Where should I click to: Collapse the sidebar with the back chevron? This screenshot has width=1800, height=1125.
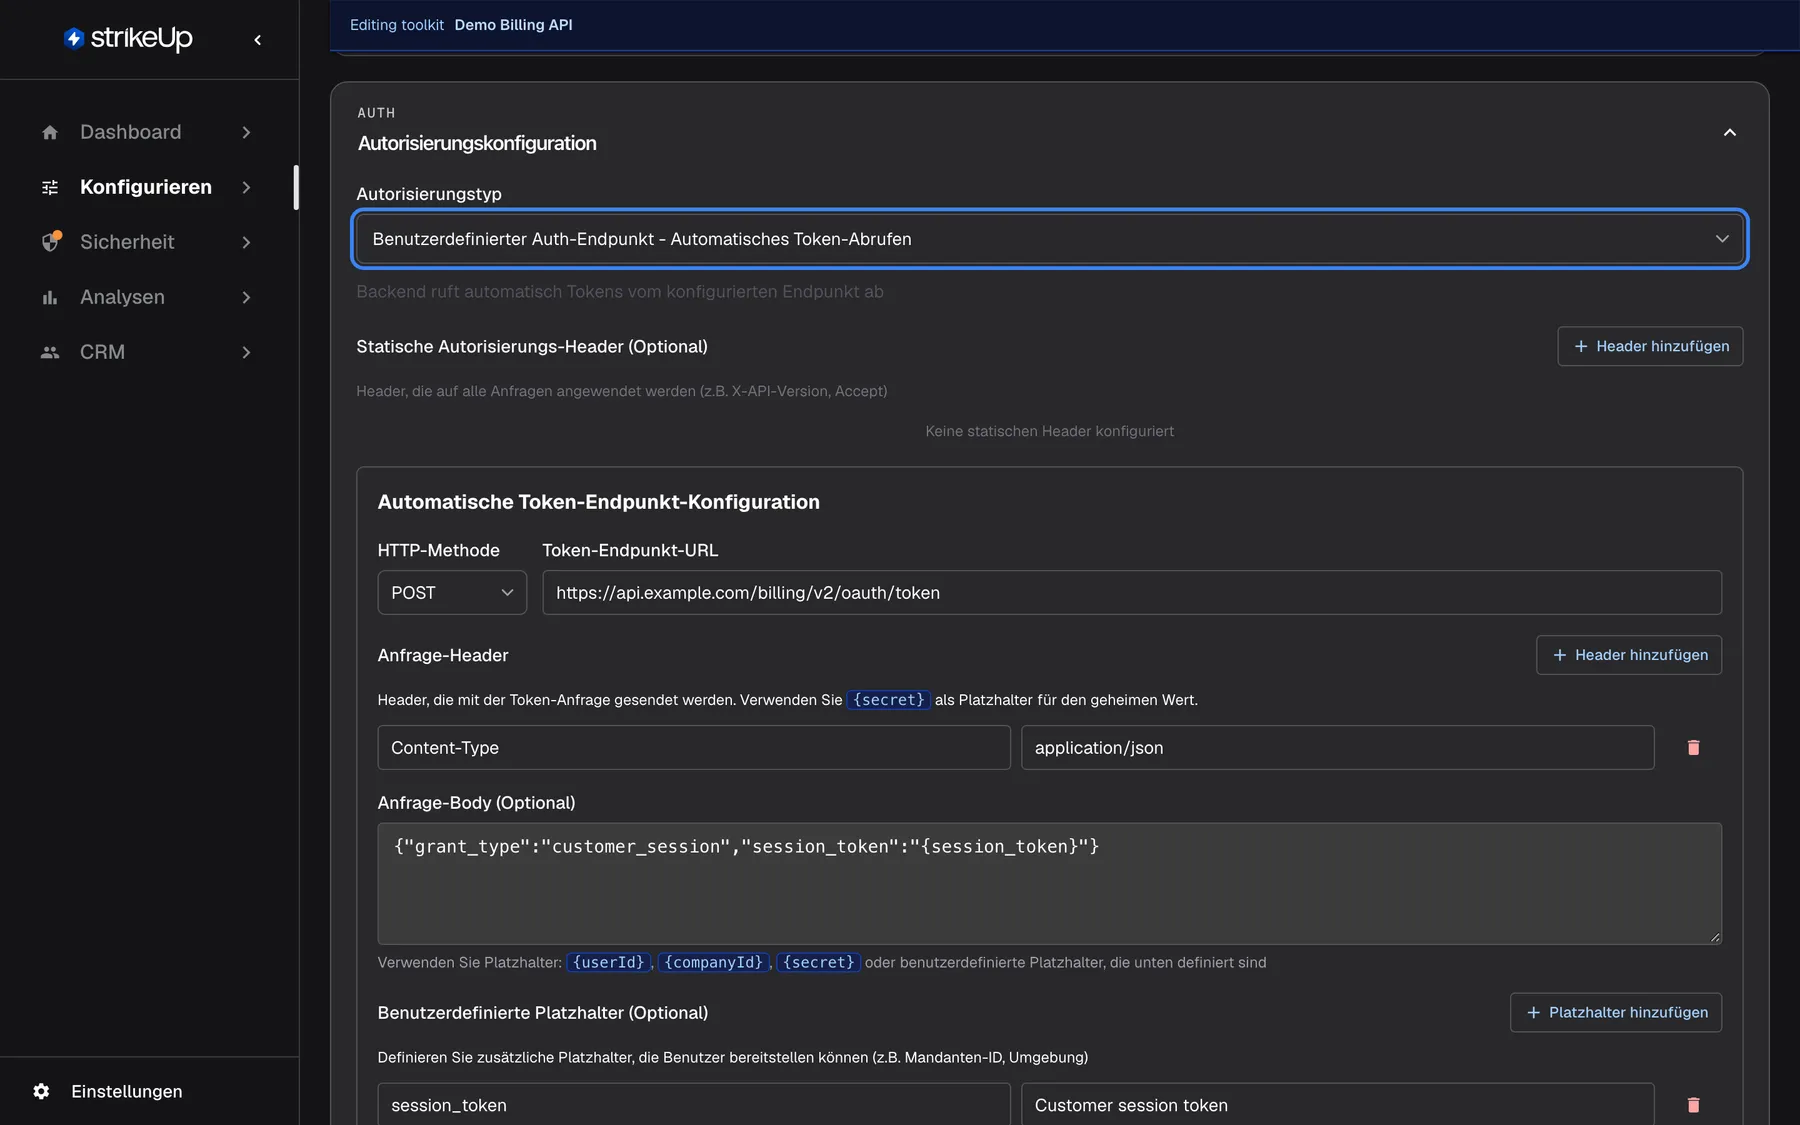click(258, 40)
